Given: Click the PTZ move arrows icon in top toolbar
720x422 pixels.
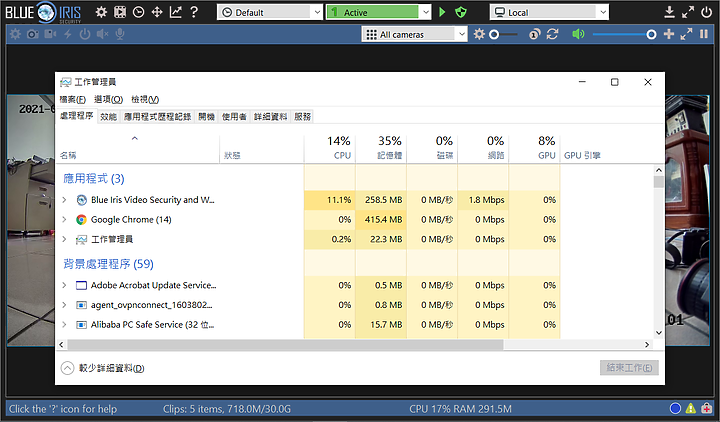Looking at the screenshot, I should (x=157, y=12).
